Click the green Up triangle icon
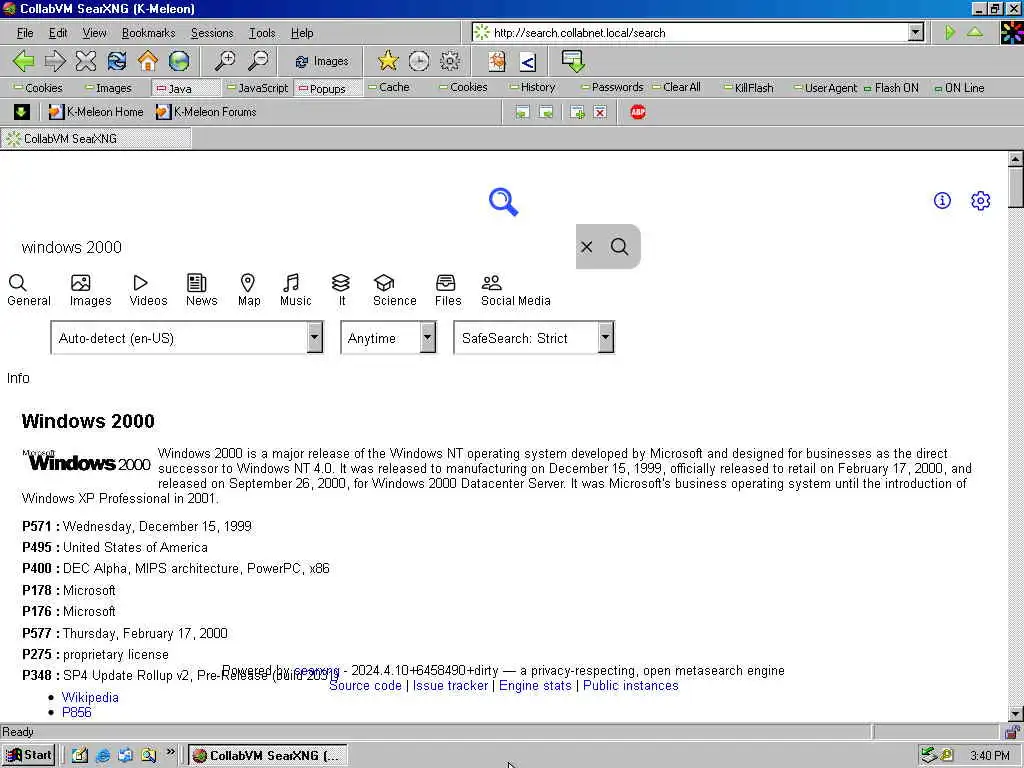1024x768 pixels. [x=974, y=32]
